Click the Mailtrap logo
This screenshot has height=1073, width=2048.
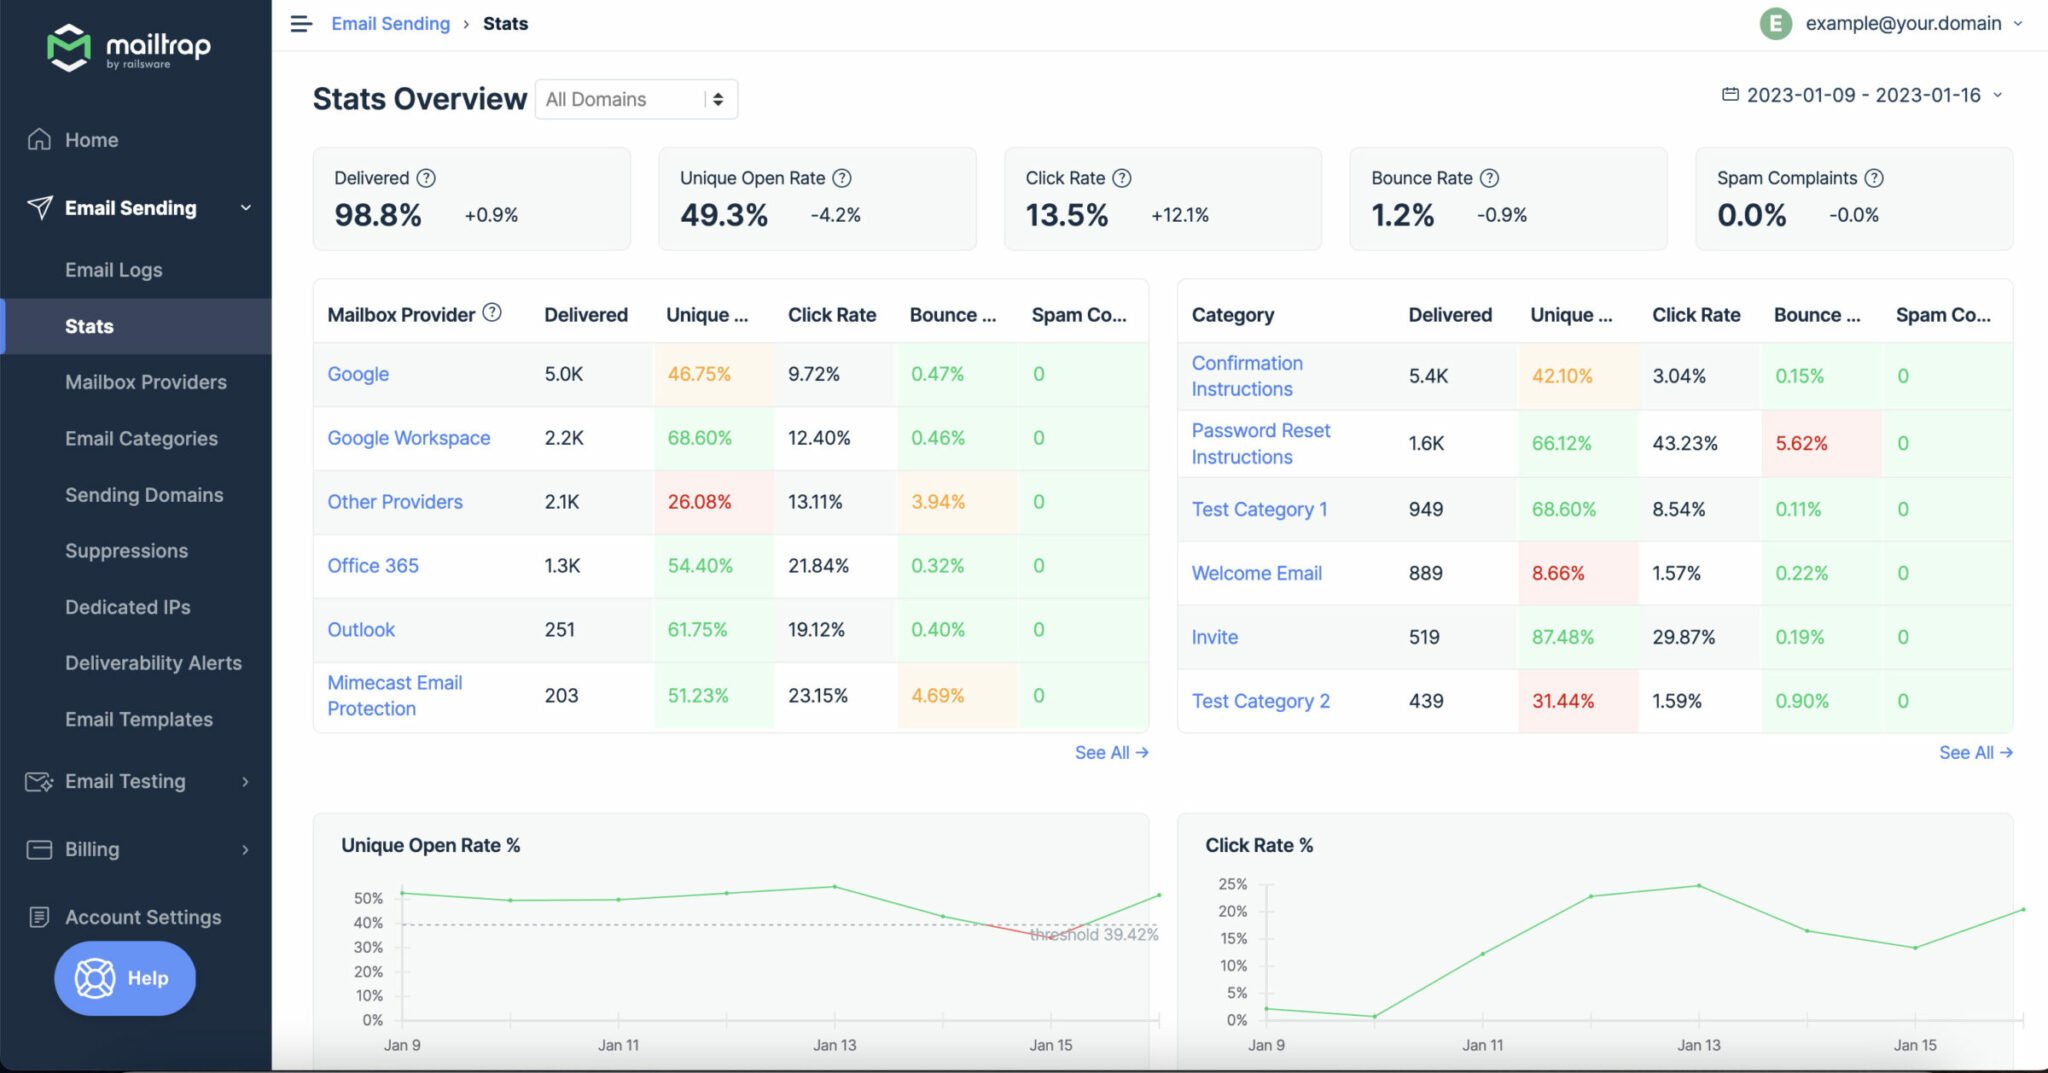pyautogui.click(x=129, y=48)
